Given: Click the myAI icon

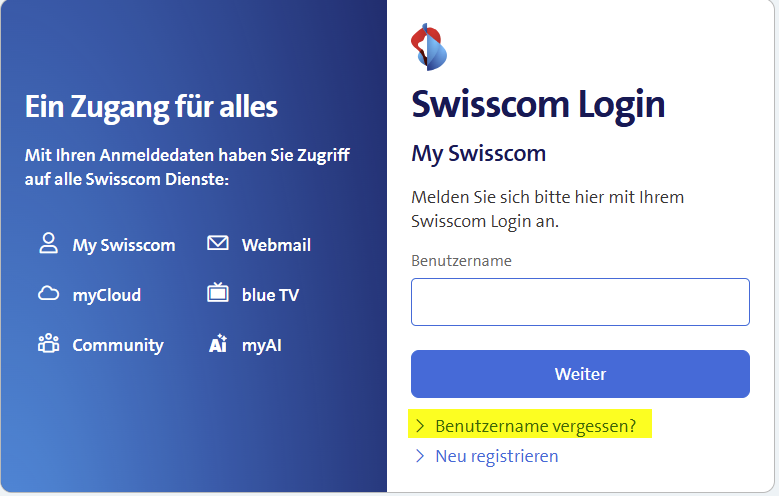Looking at the screenshot, I should coord(218,344).
